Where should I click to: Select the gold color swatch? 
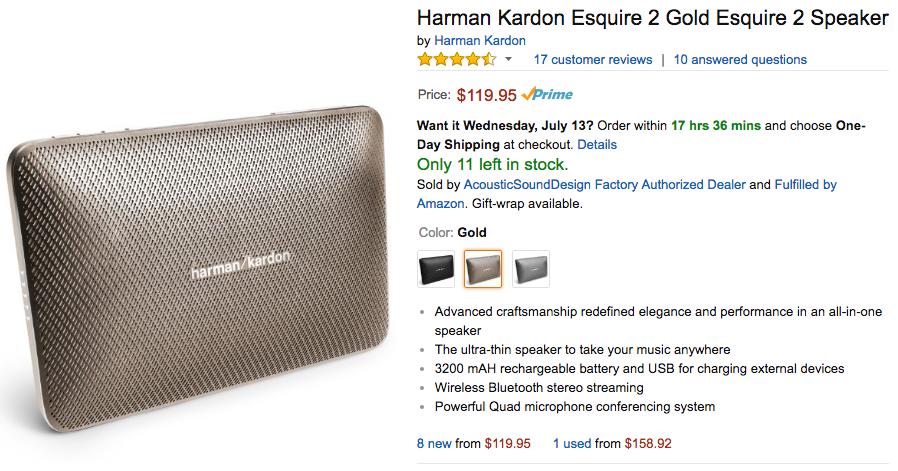point(483,268)
